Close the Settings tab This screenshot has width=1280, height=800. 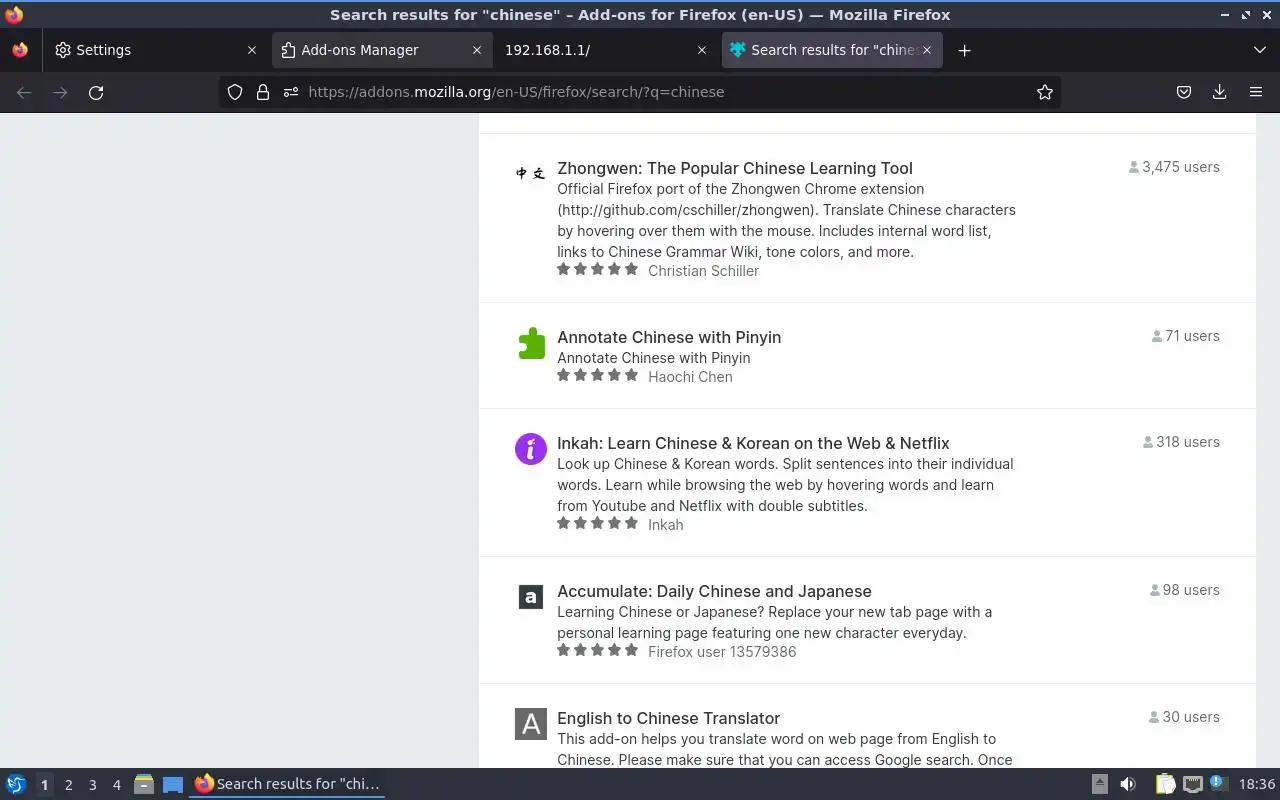point(252,50)
